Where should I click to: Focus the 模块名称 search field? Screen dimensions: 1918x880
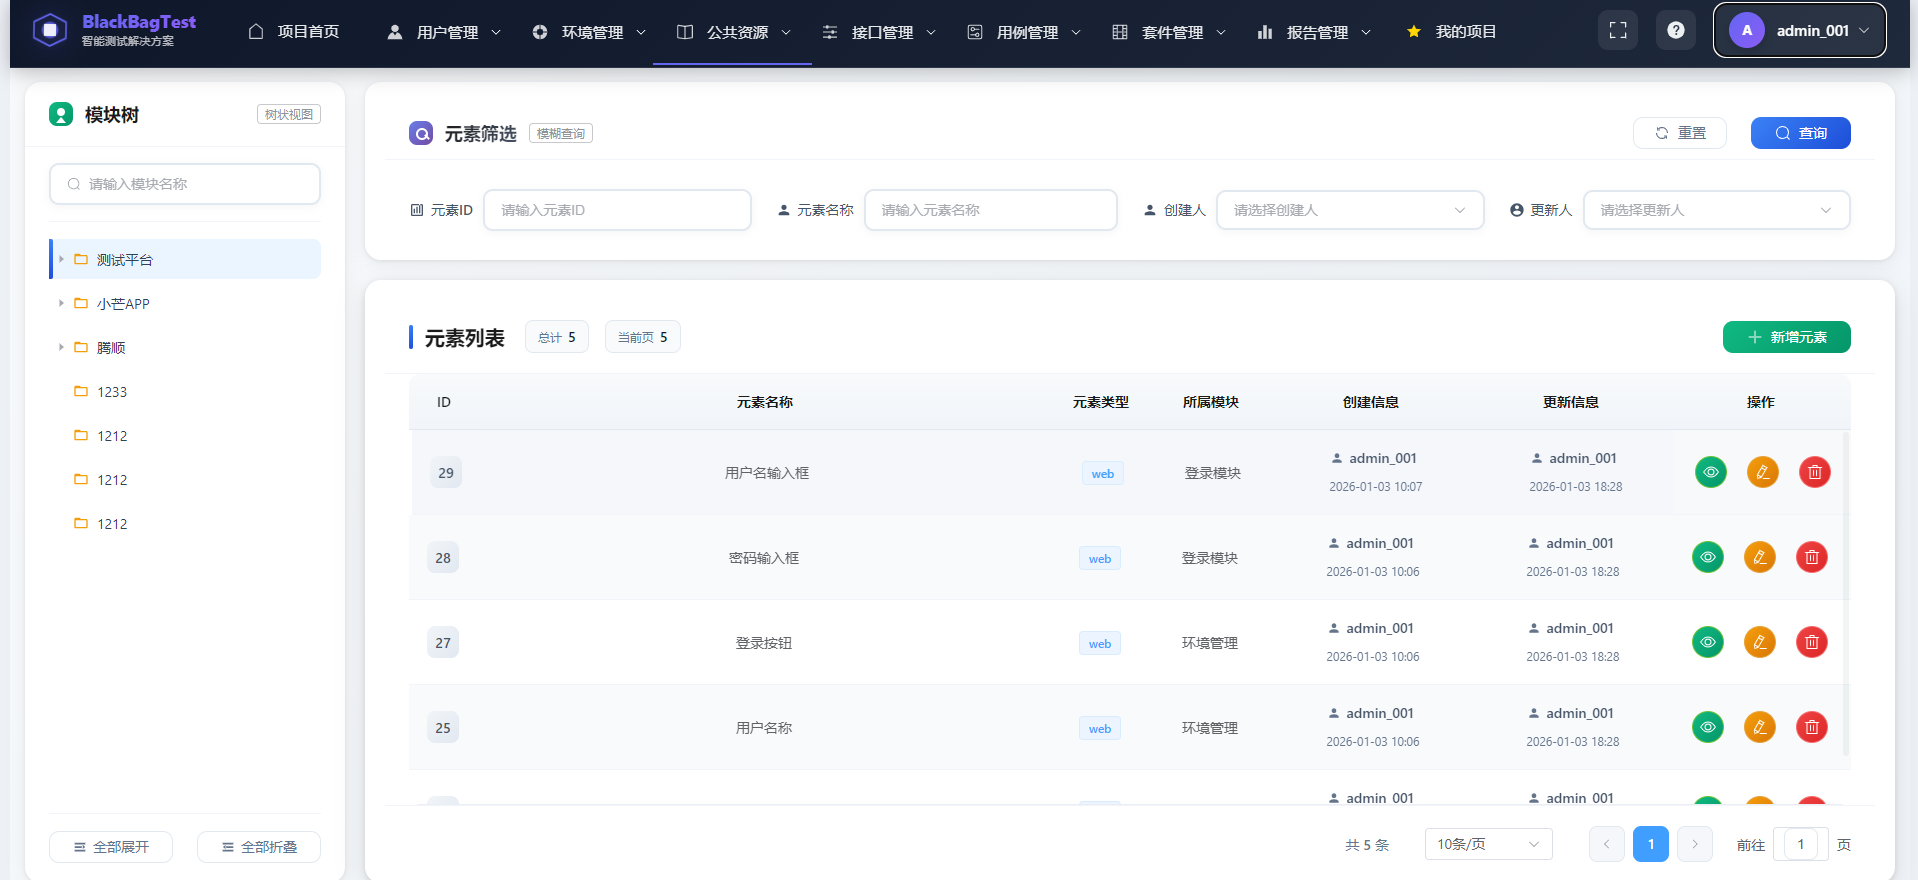click(x=185, y=184)
